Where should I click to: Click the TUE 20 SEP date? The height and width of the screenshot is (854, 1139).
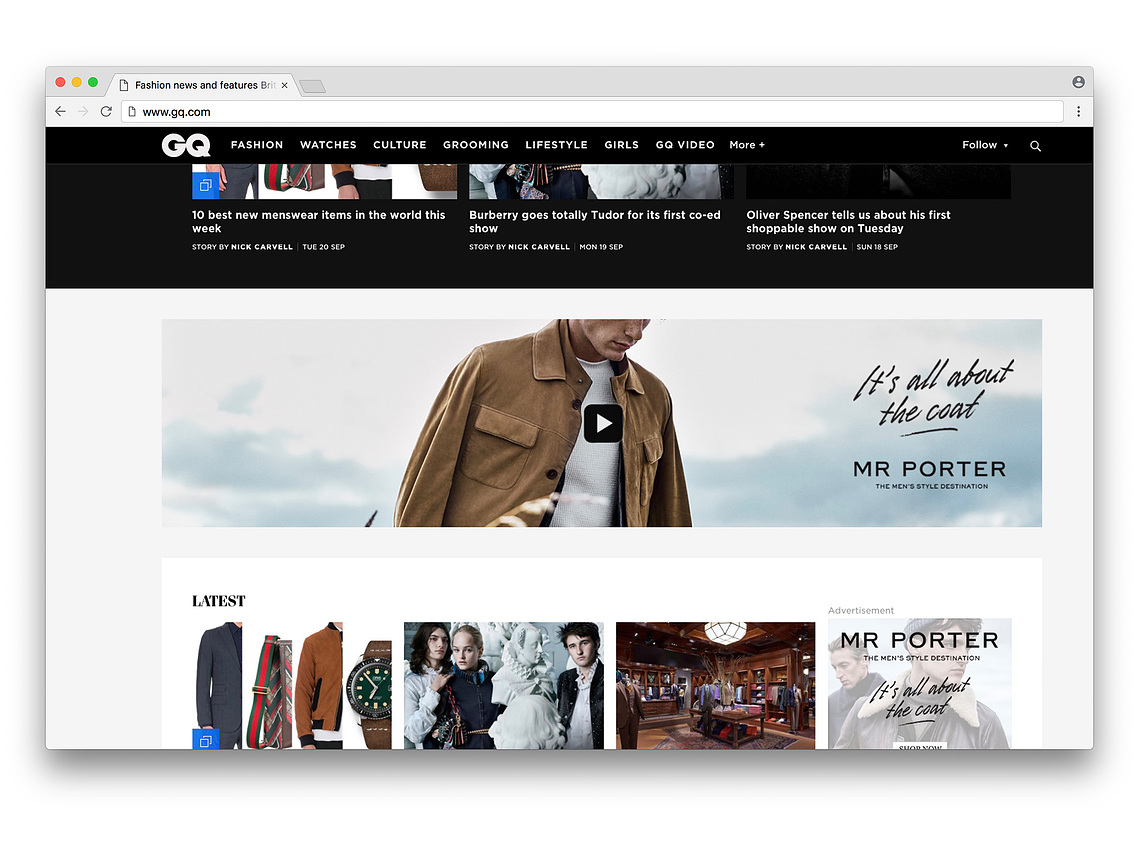point(324,247)
